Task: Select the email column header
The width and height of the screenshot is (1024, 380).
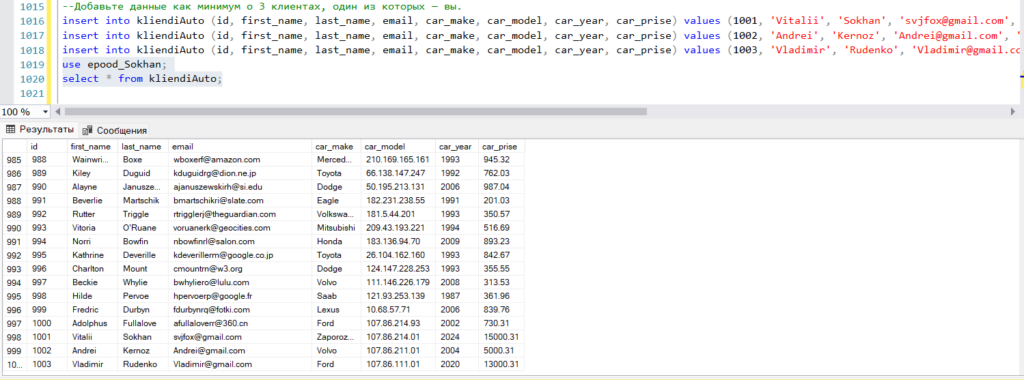Action: click(x=240, y=146)
